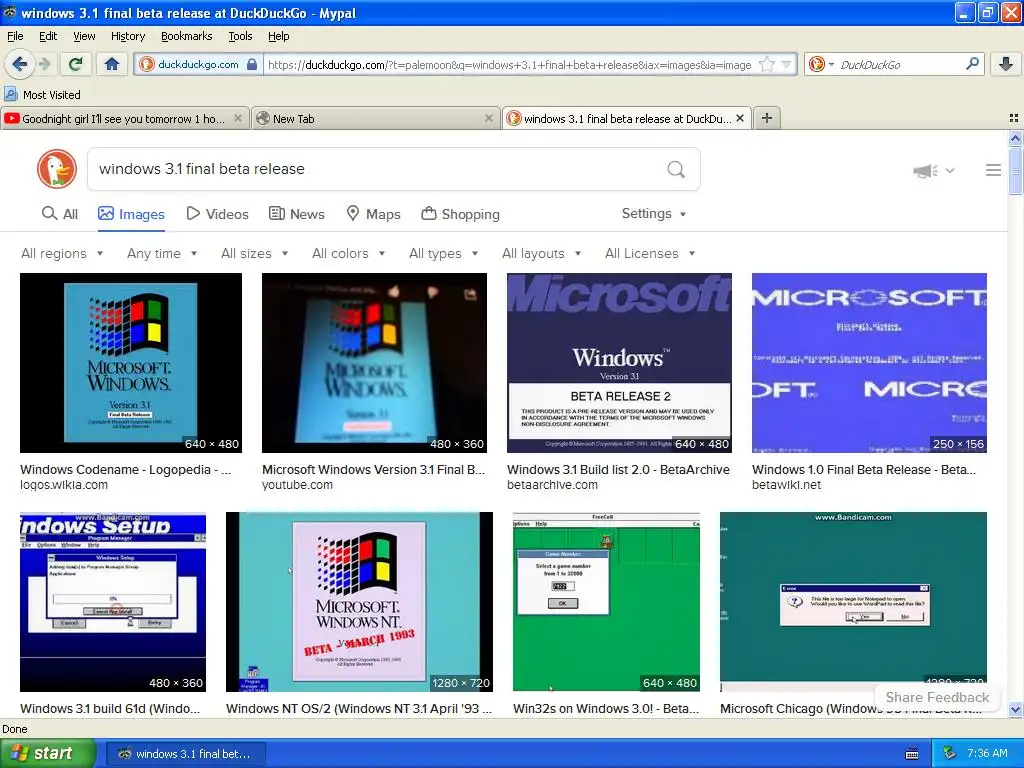This screenshot has height=768, width=1024.
Task: Expand the Settings dropdown
Action: (x=654, y=214)
